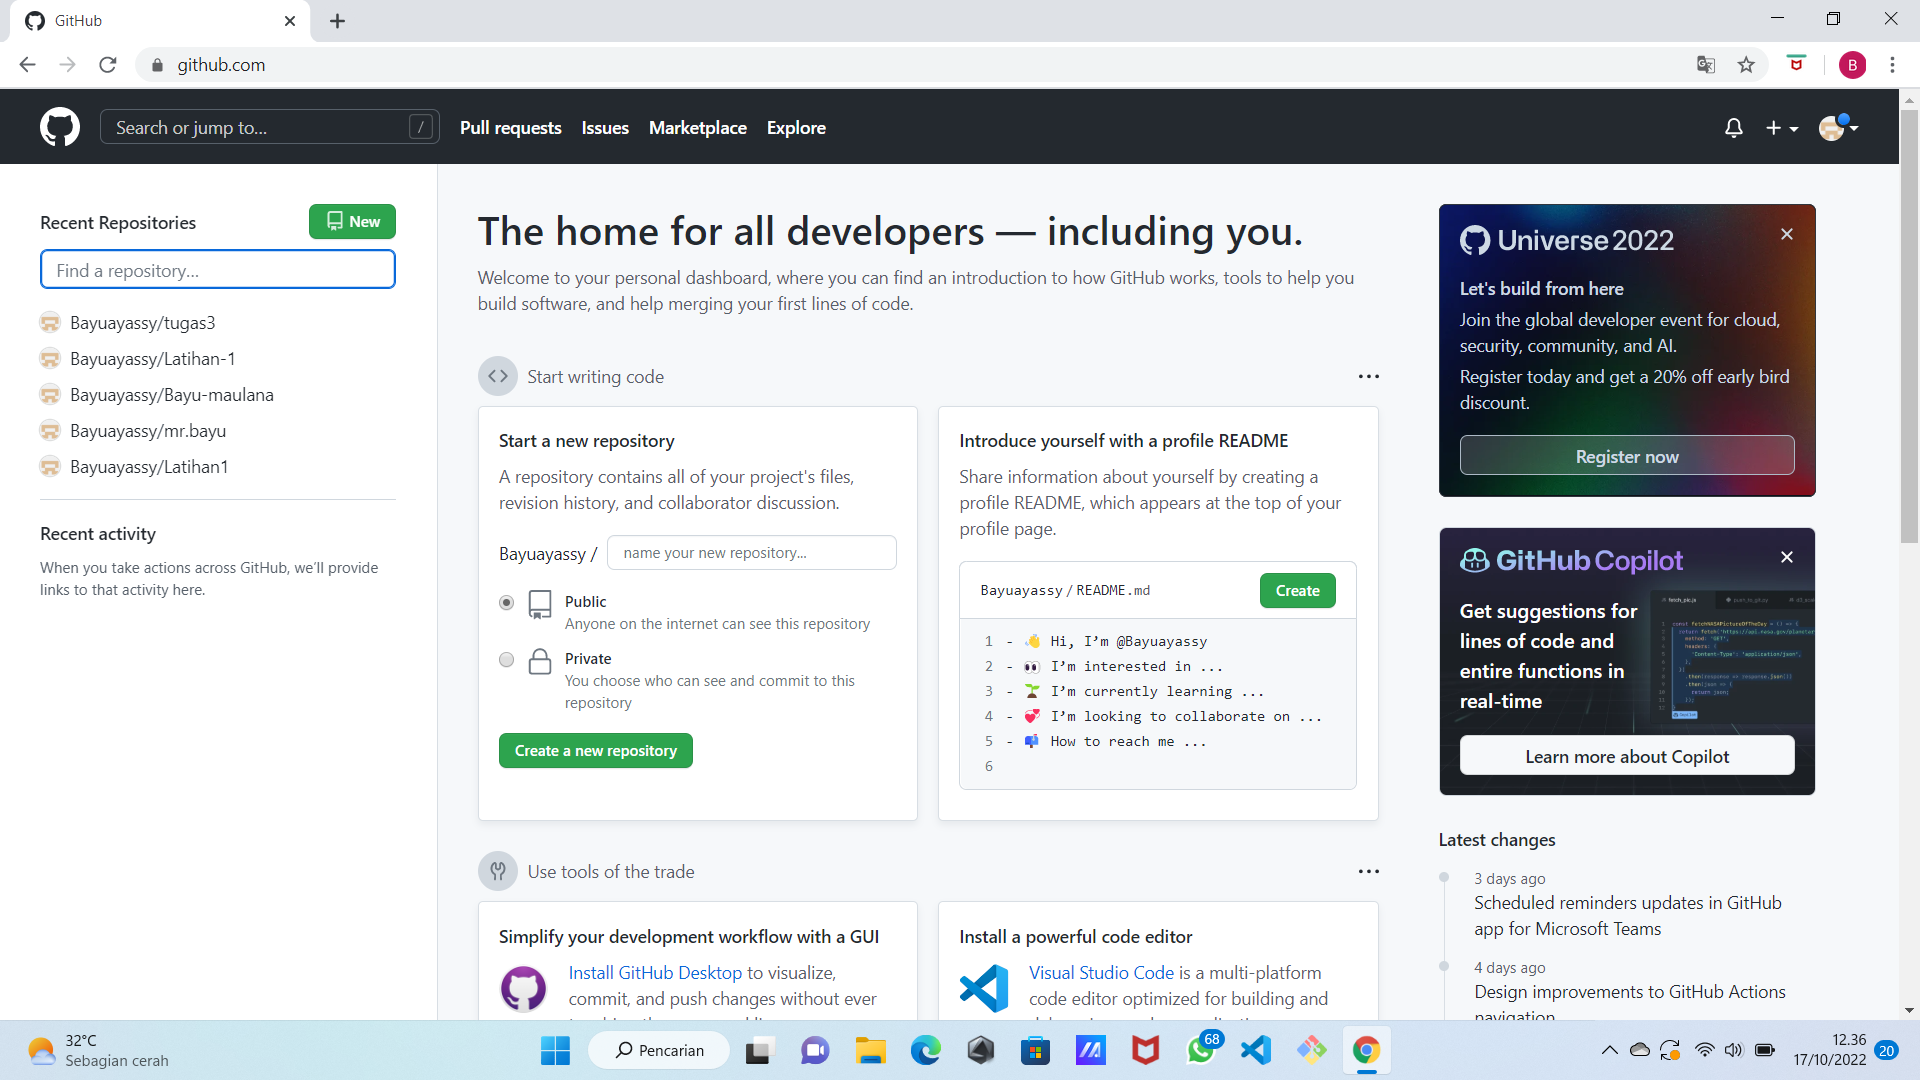Click the code brackets icon beside Start writing code
The image size is (1920, 1080).
[497, 376]
